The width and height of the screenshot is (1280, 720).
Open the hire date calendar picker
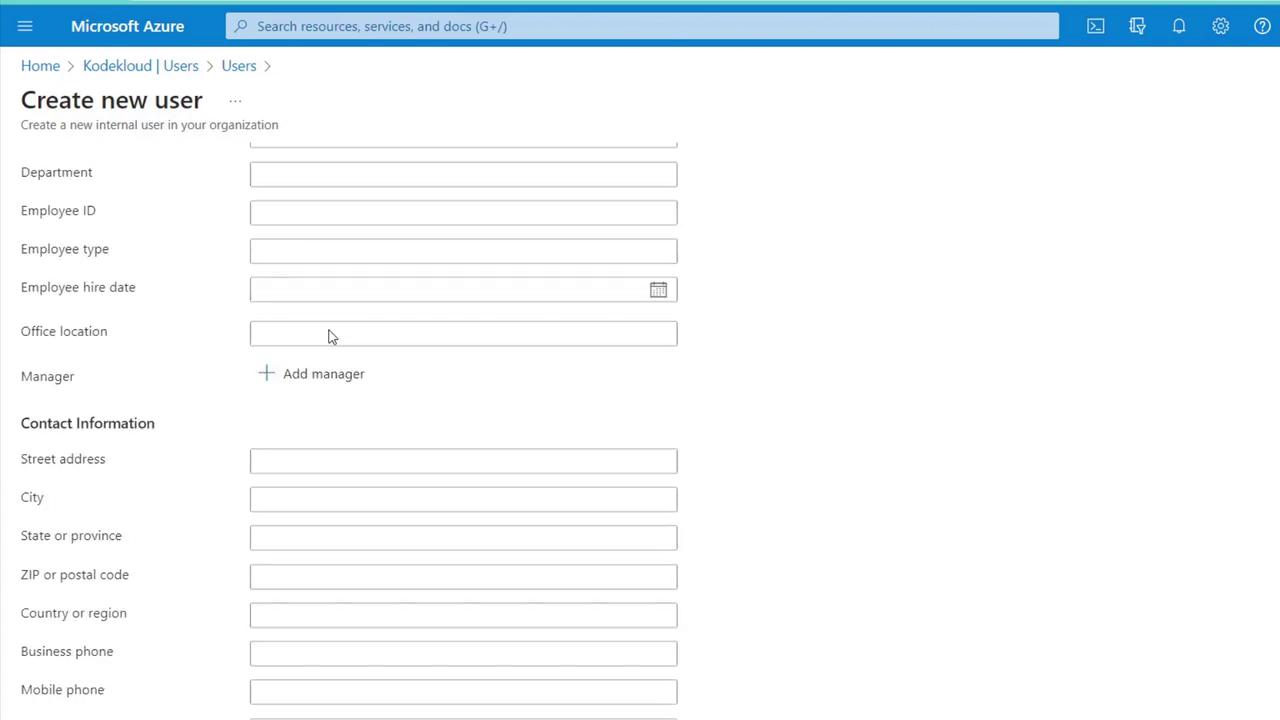point(658,289)
